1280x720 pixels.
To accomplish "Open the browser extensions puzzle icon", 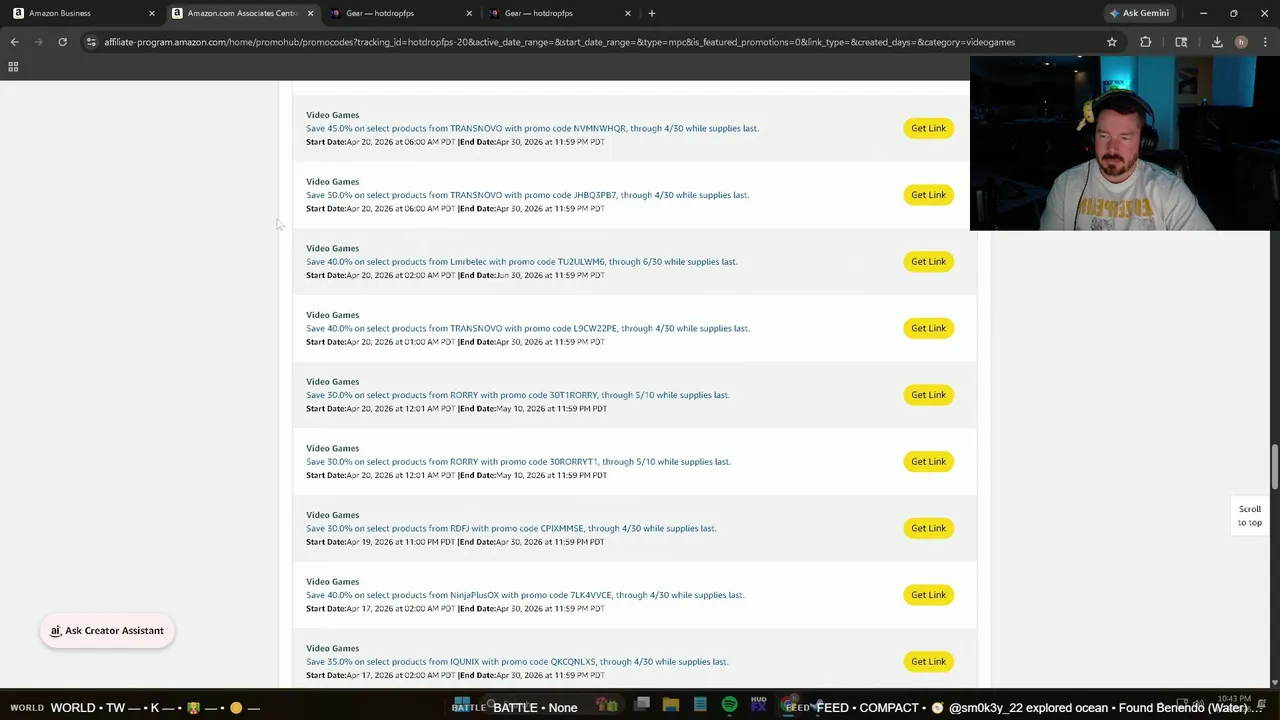I will point(1145,42).
